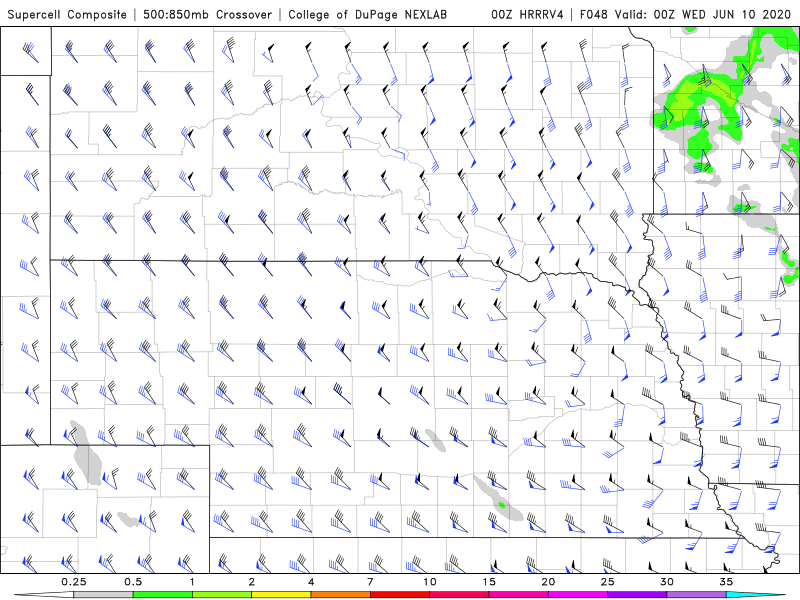Click the red 7–10 color bar segment
Viewport: 800px width, 600px height.
pos(399,595)
